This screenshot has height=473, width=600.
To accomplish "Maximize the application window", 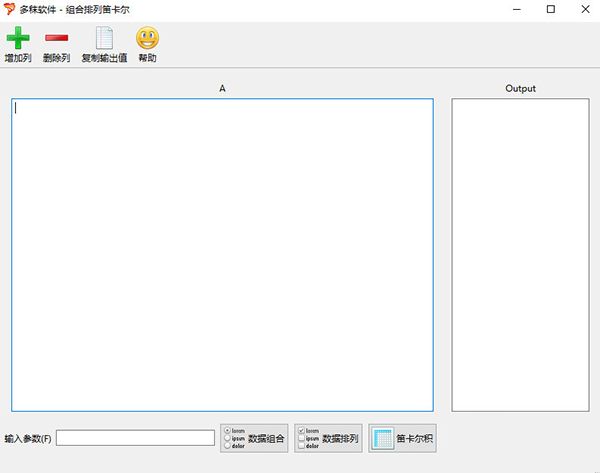I will point(550,9).
